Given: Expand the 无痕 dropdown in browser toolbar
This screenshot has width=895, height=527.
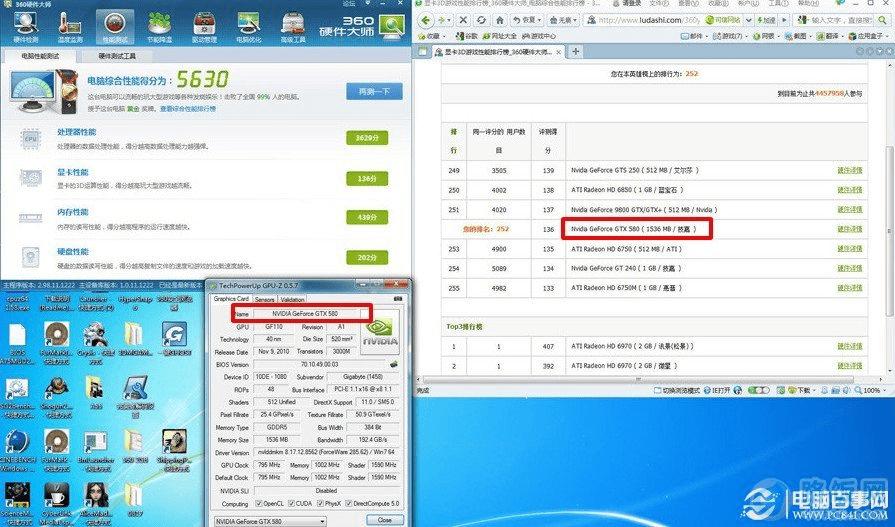Looking at the screenshot, I should tap(575, 20).
